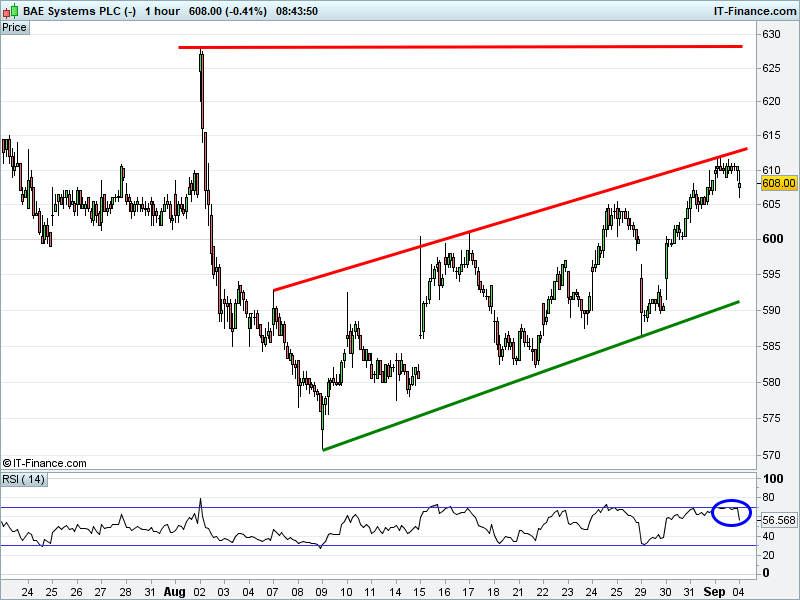
Task: Click the 09 date label on the time axis
Action: click(x=322, y=592)
